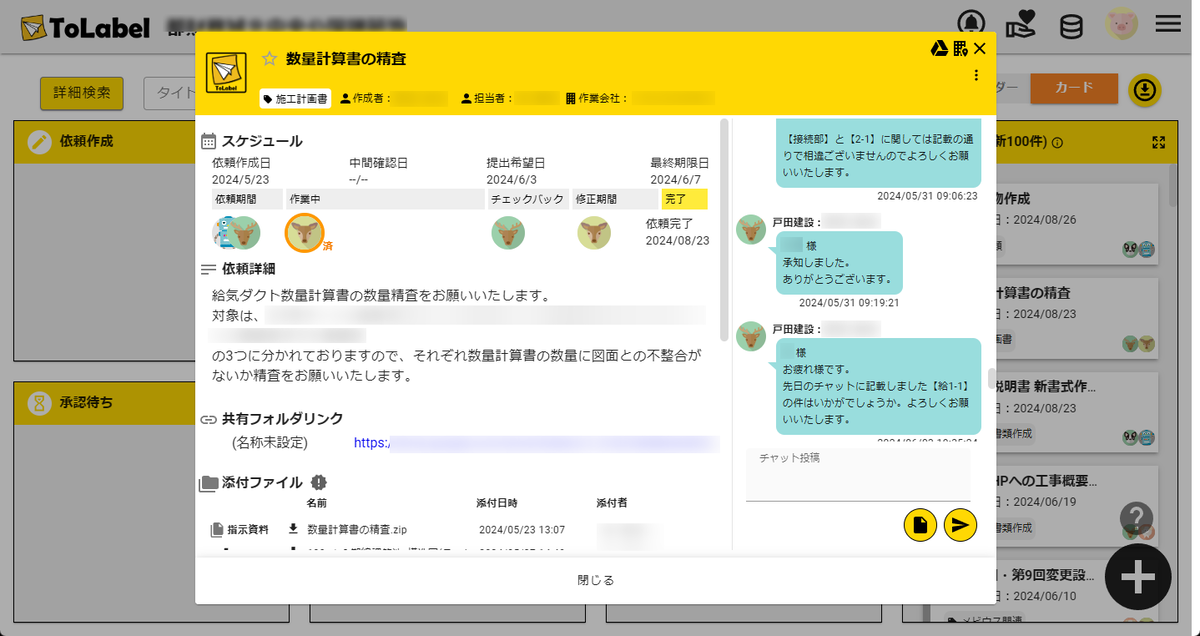Viewport: 1200px width, 636px height.
Task: Click the details panel vertical scrollbar
Action: click(x=724, y=230)
